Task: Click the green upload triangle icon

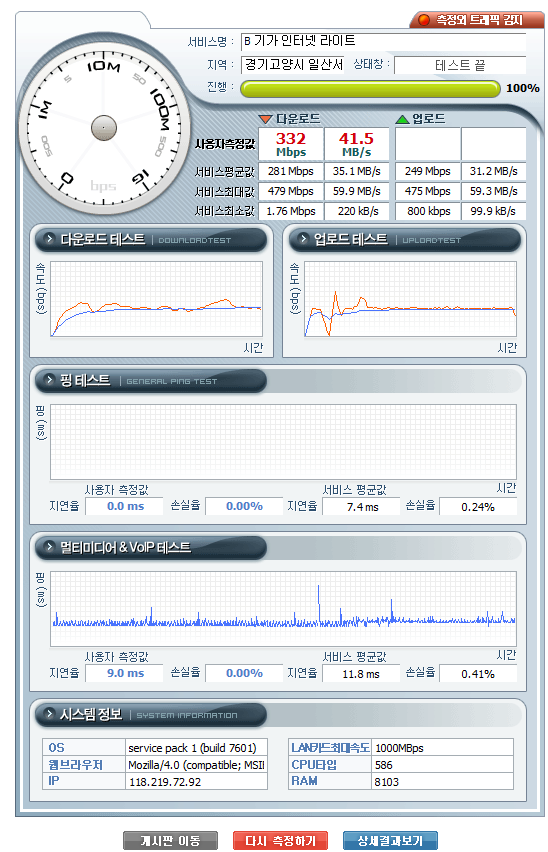Action: pos(402,118)
